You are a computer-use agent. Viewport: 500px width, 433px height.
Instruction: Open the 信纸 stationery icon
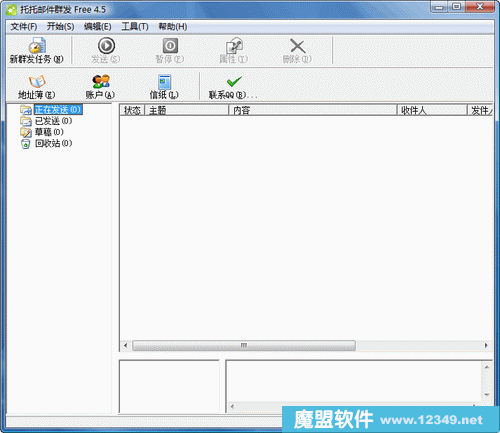point(164,87)
